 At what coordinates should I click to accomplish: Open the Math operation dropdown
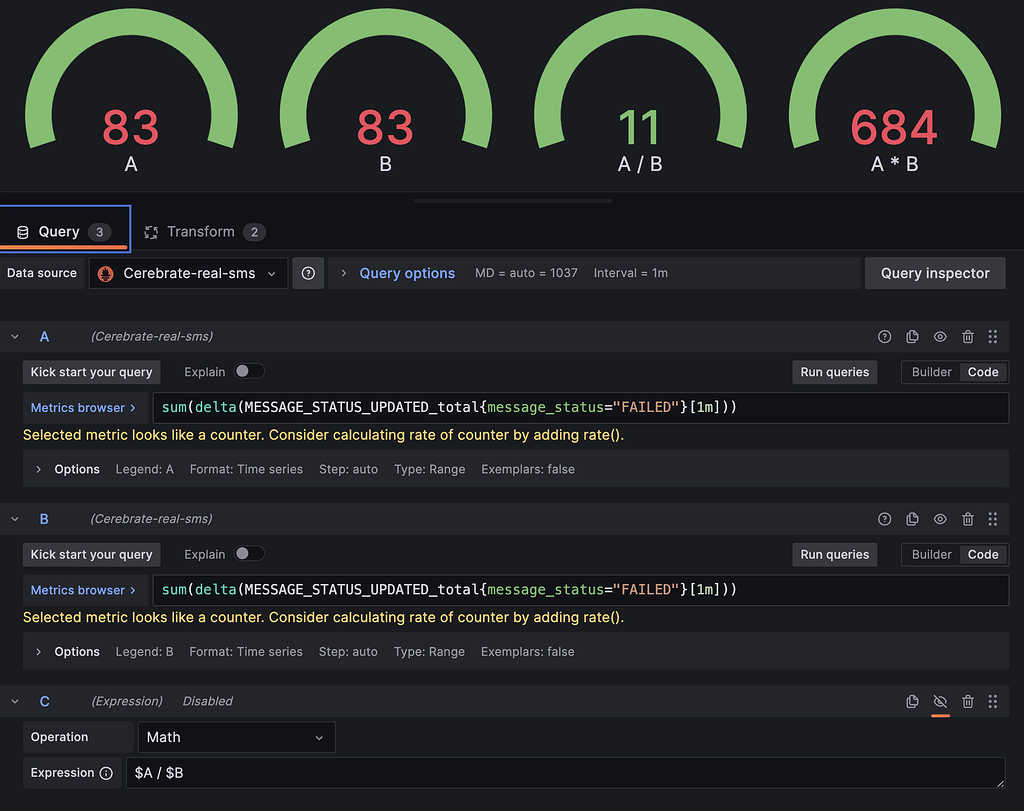tap(236, 737)
